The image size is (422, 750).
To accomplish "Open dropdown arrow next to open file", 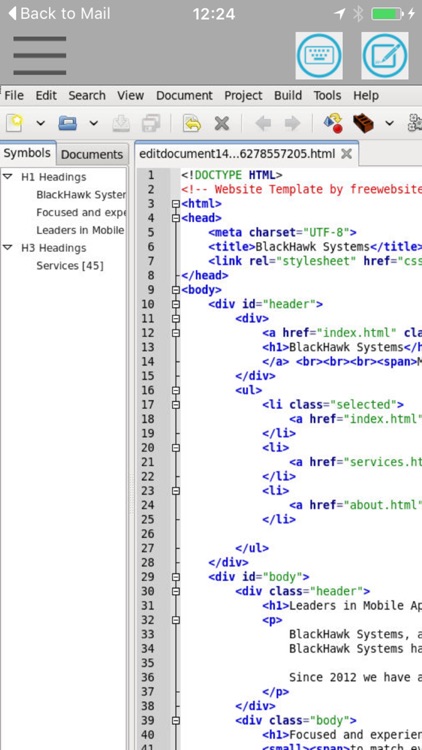I will coord(94,123).
